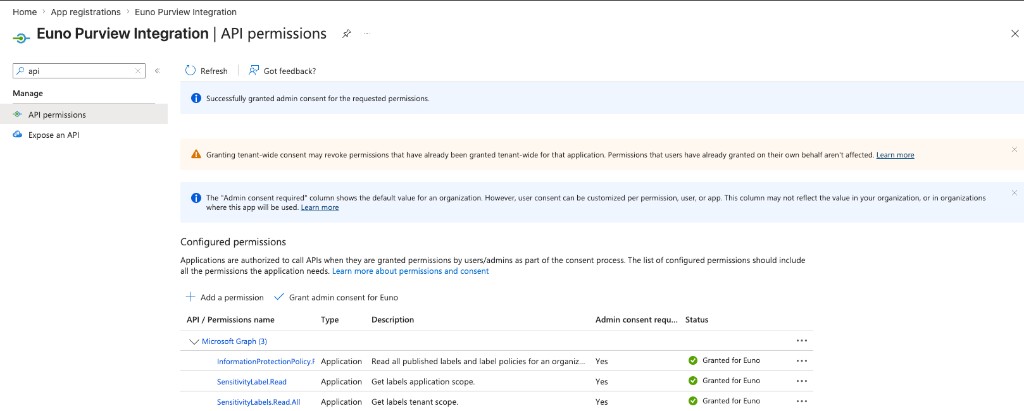Viewport: 1024px width, 411px height.
Task: Select 'Read all published labels' description
Action: 479,361
